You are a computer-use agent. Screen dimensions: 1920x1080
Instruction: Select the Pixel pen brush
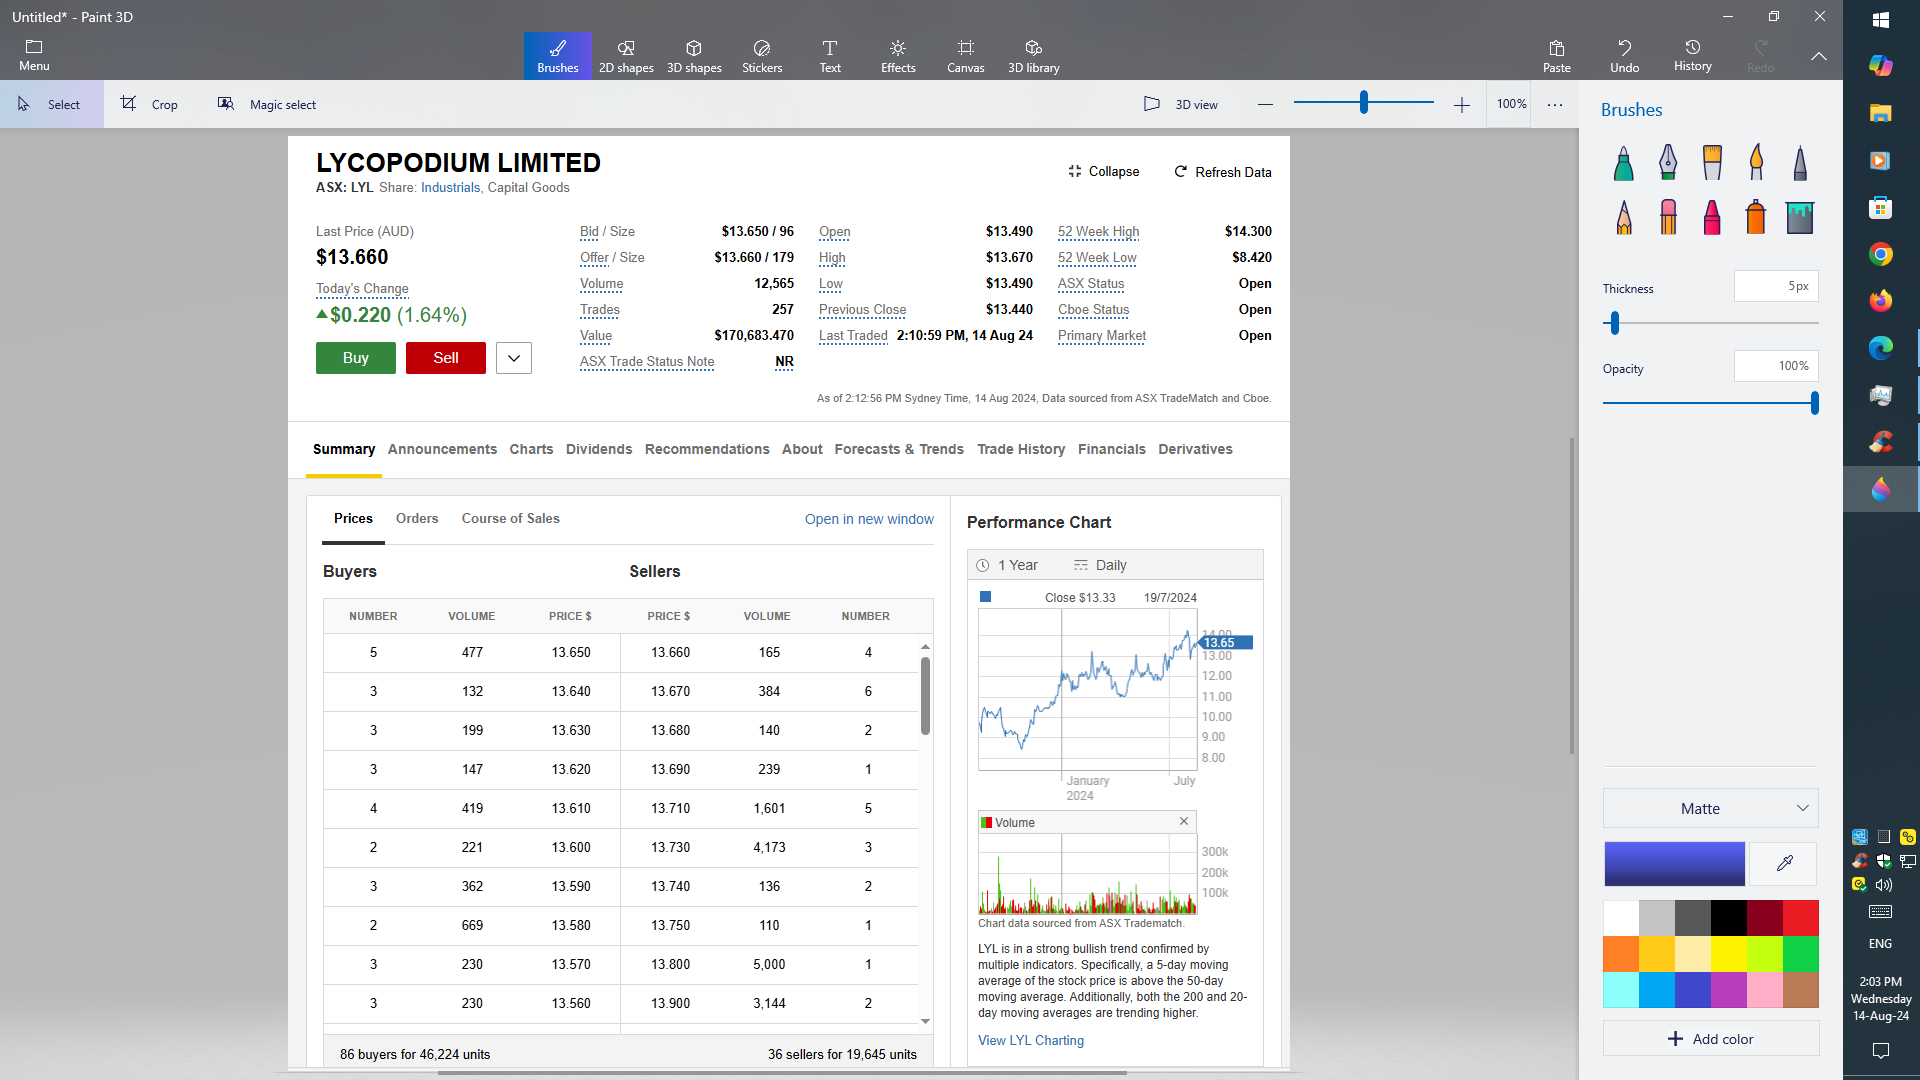click(1800, 162)
